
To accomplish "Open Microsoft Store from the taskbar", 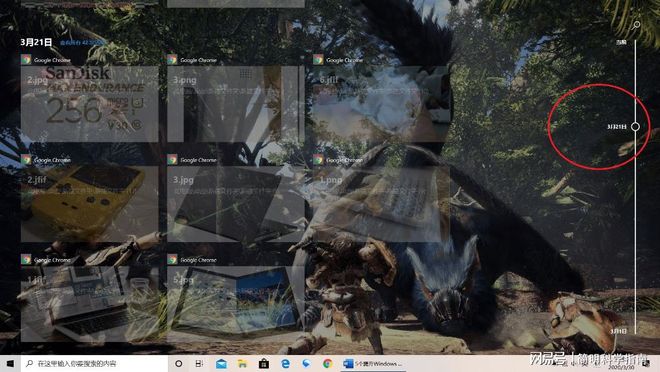I will click(x=264, y=363).
